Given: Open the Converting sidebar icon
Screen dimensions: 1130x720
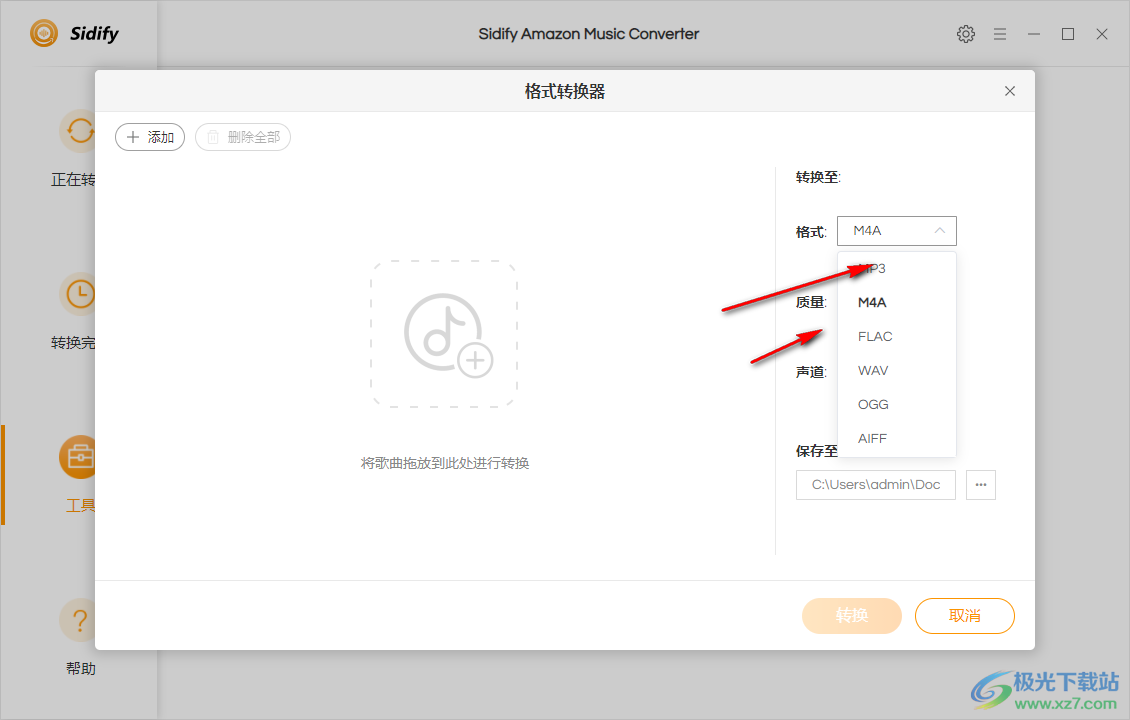Looking at the screenshot, I should point(78,131).
